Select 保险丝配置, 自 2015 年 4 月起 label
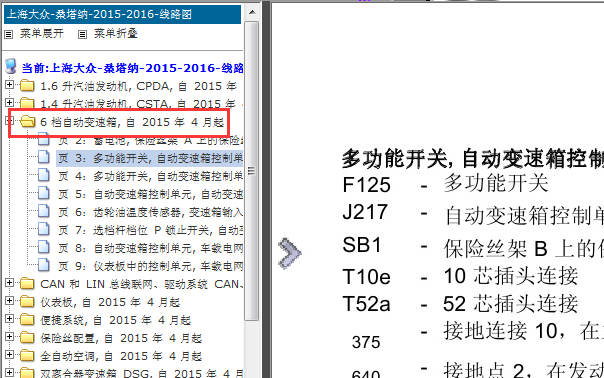 coord(121,338)
